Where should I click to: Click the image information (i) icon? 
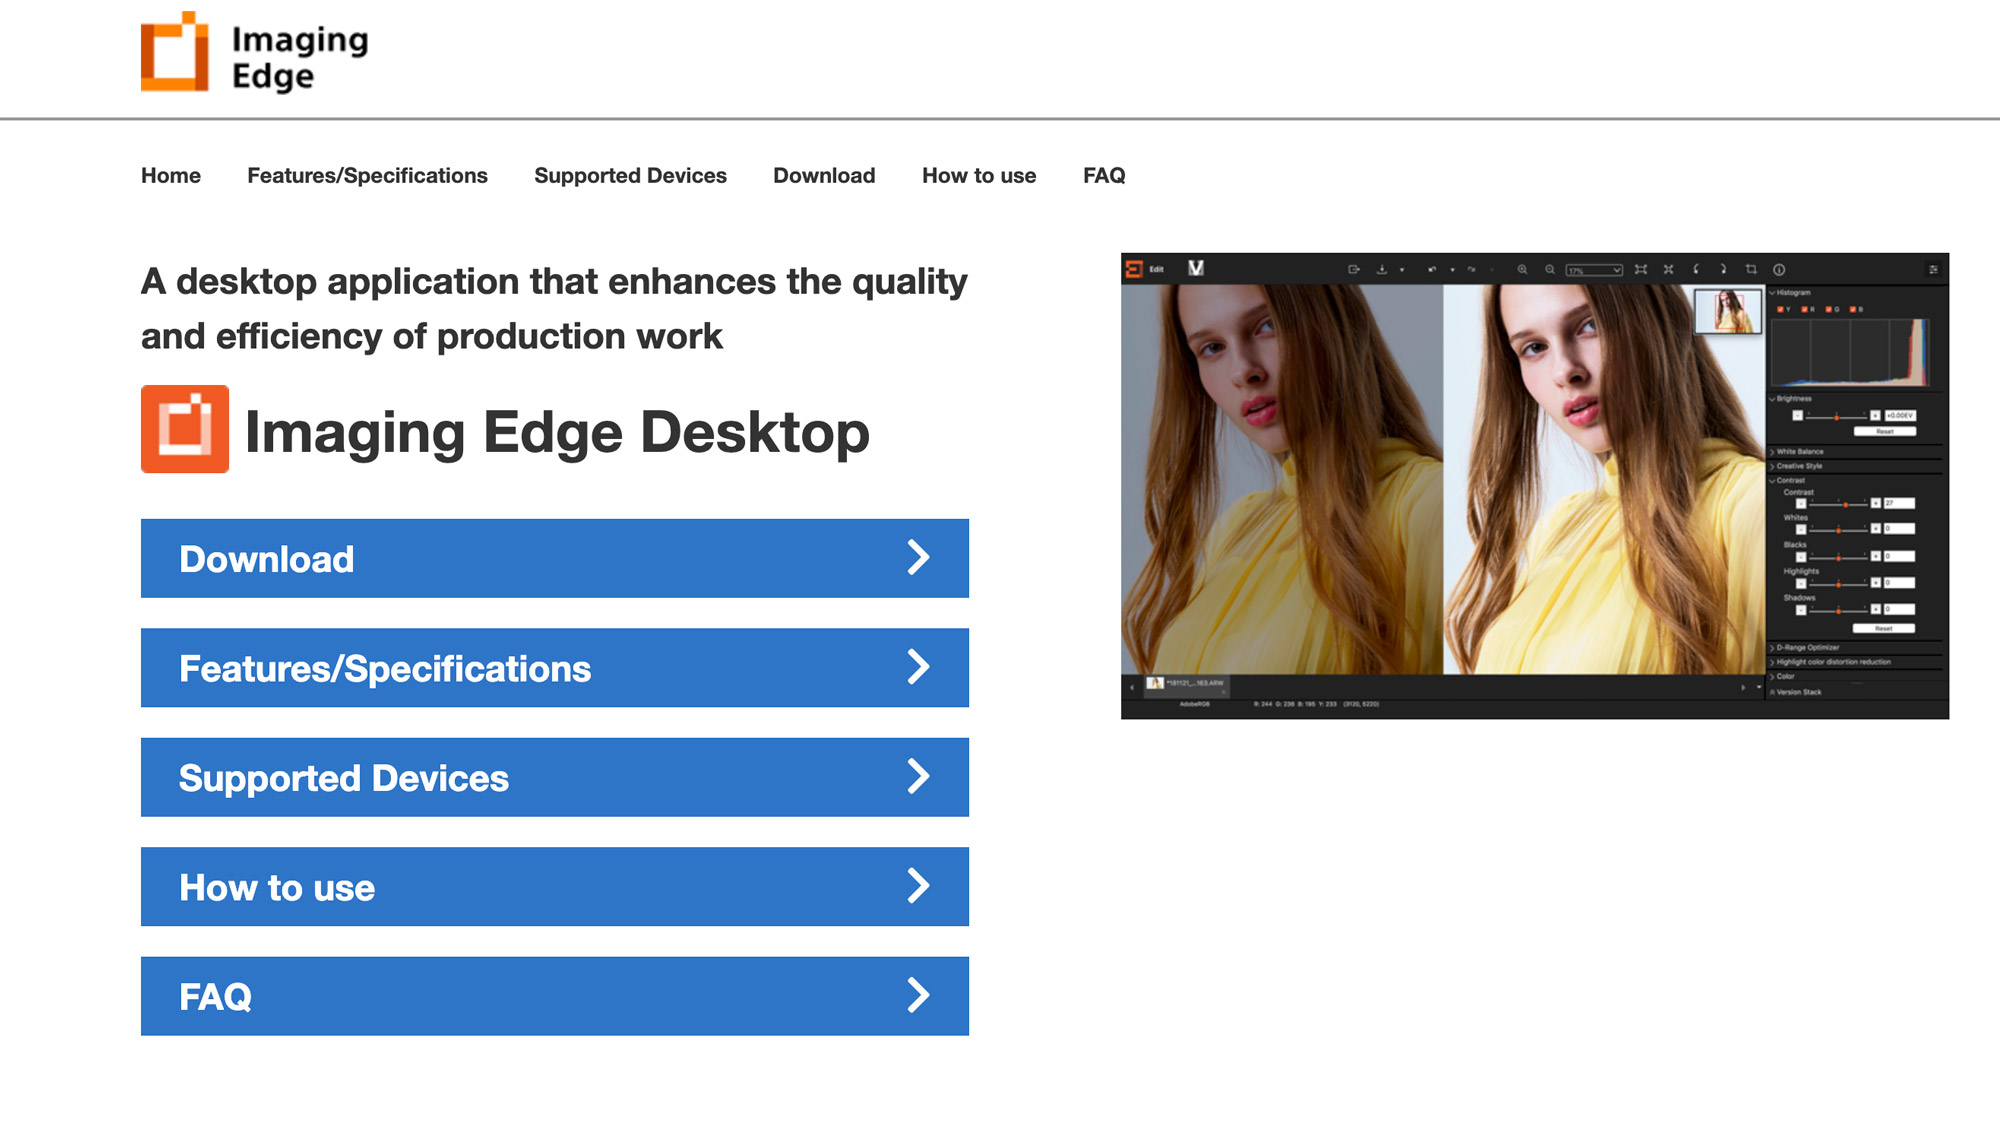(1779, 270)
